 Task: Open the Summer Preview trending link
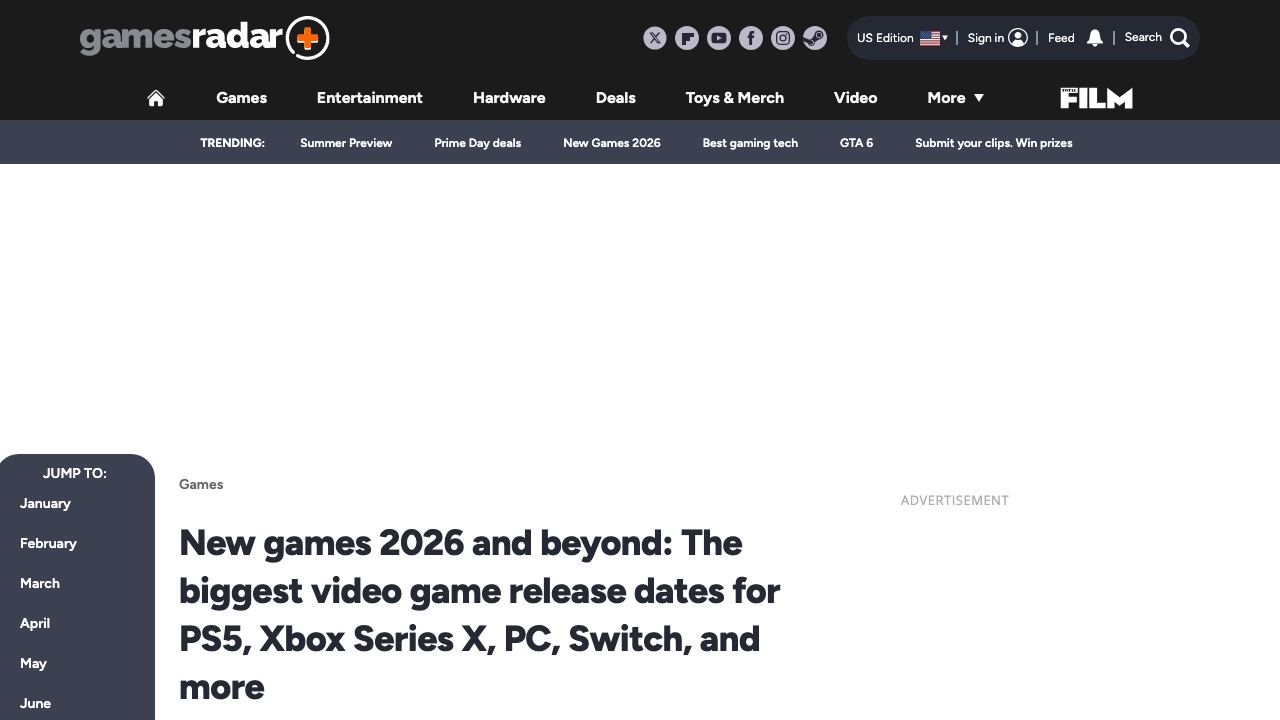point(346,143)
